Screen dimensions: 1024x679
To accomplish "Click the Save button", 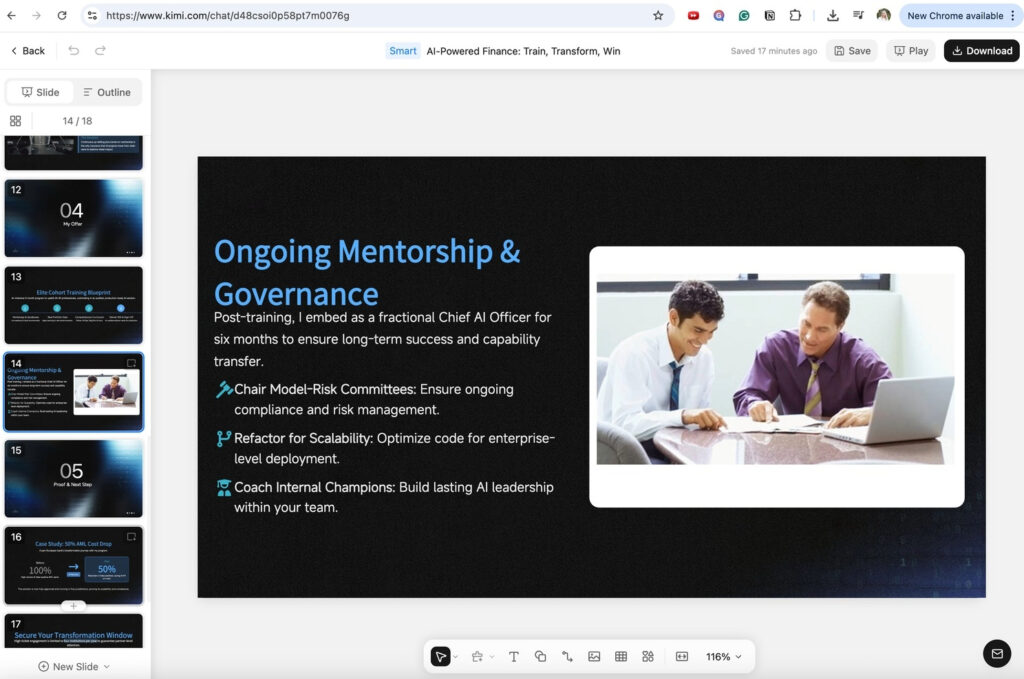I will [852, 50].
